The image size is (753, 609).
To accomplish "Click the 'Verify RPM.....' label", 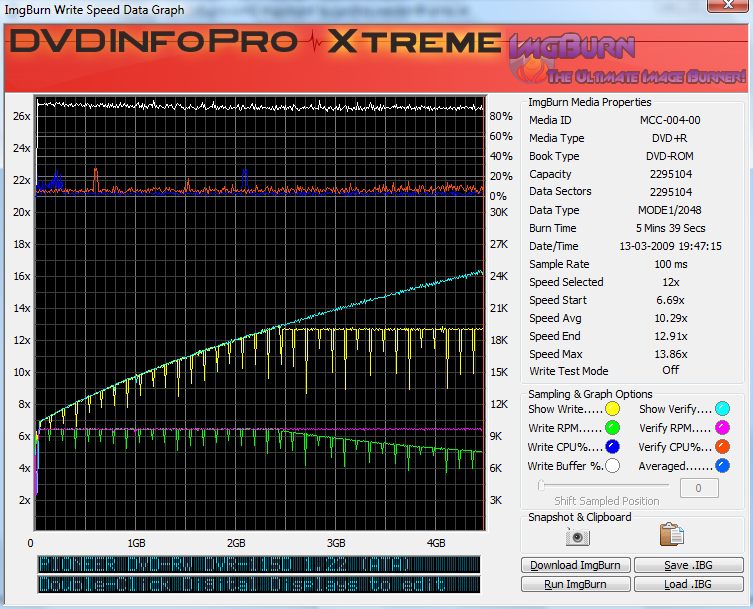I will click(x=675, y=428).
